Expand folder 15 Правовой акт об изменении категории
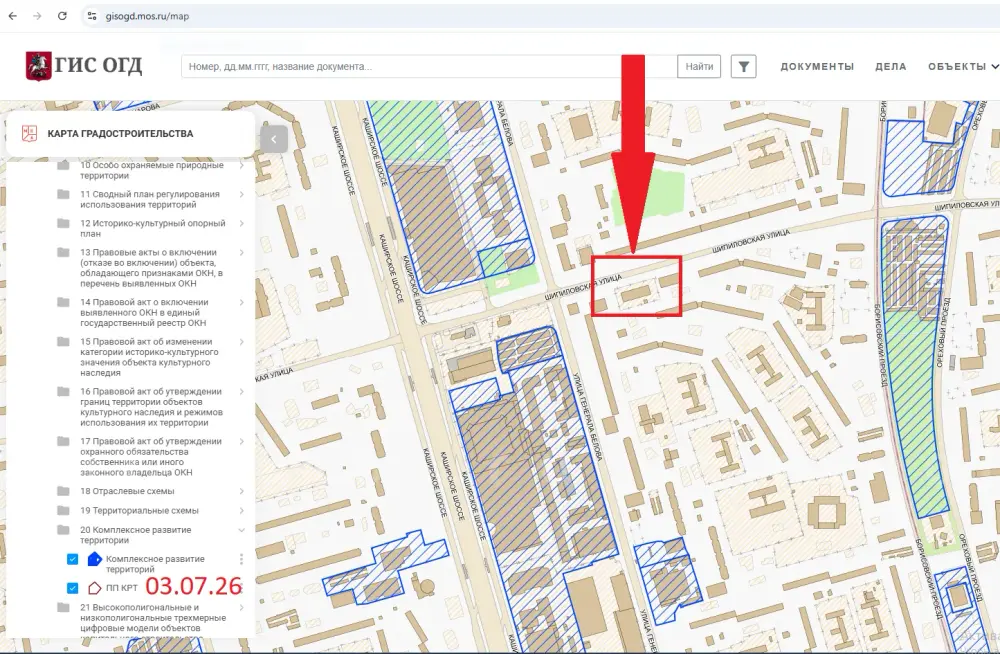Viewport: 1000px width, 654px height. click(x=242, y=342)
